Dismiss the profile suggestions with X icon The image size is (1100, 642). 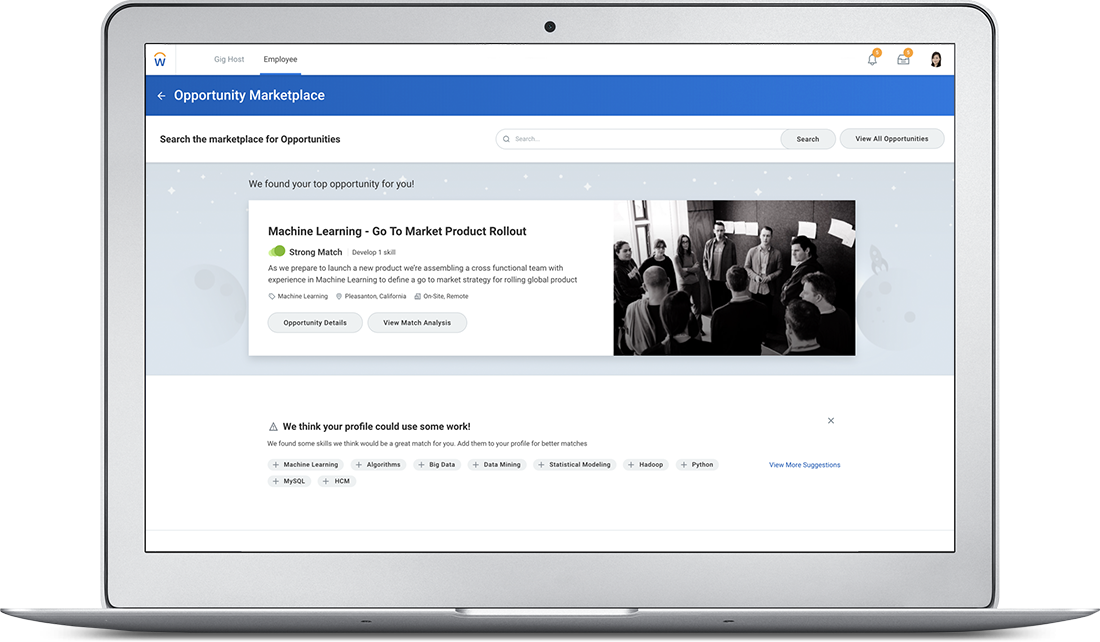click(831, 421)
